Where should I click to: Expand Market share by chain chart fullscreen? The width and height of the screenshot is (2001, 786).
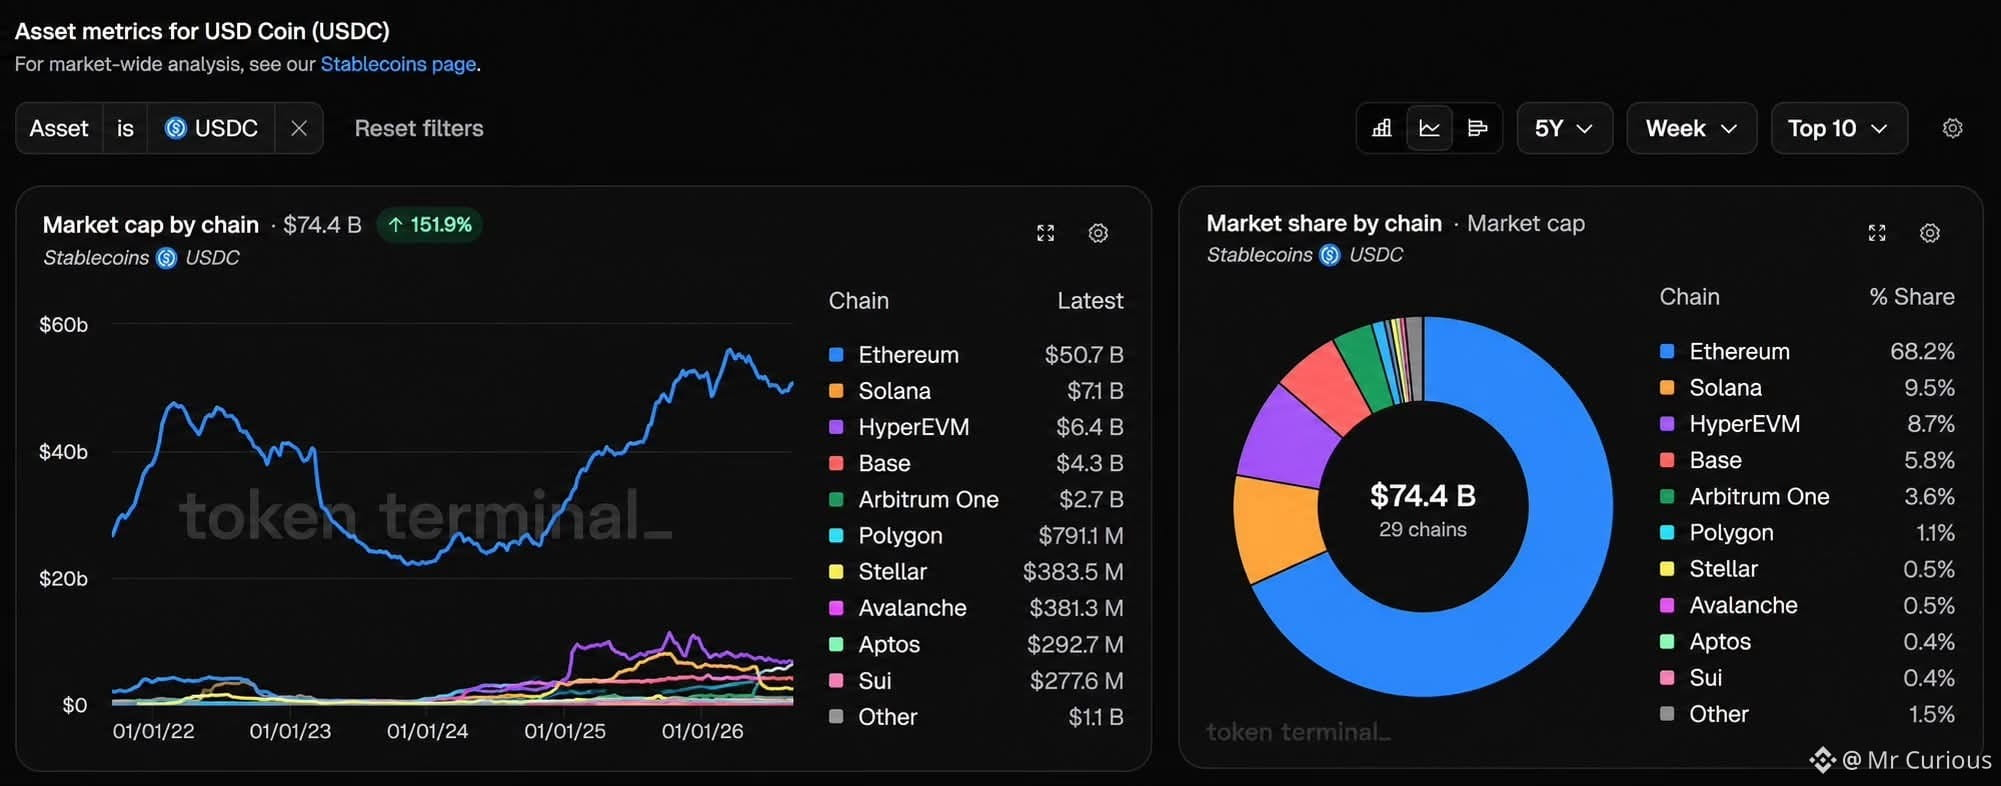[x=1877, y=233]
